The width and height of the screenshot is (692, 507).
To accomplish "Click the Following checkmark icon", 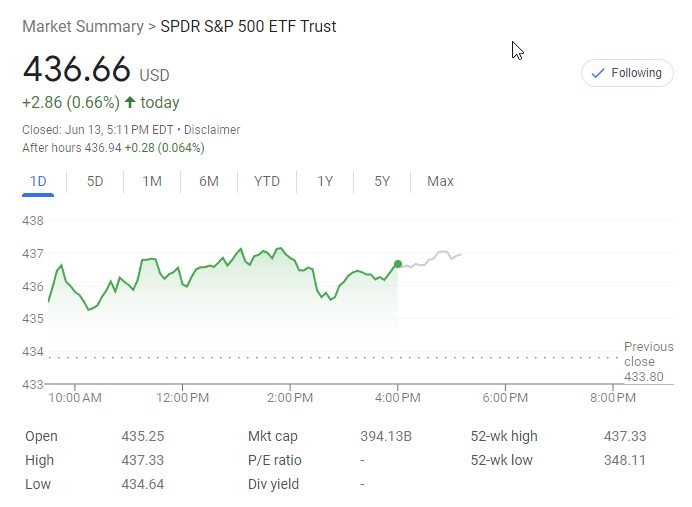I will [598, 73].
